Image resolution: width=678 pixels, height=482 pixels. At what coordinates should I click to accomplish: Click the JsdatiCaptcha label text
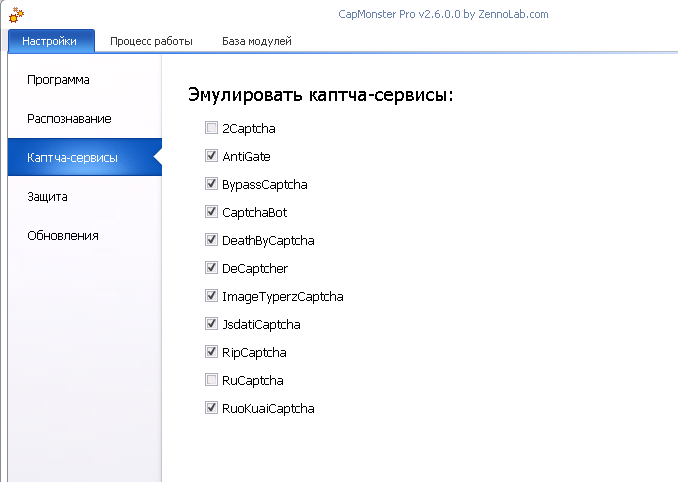coord(261,325)
